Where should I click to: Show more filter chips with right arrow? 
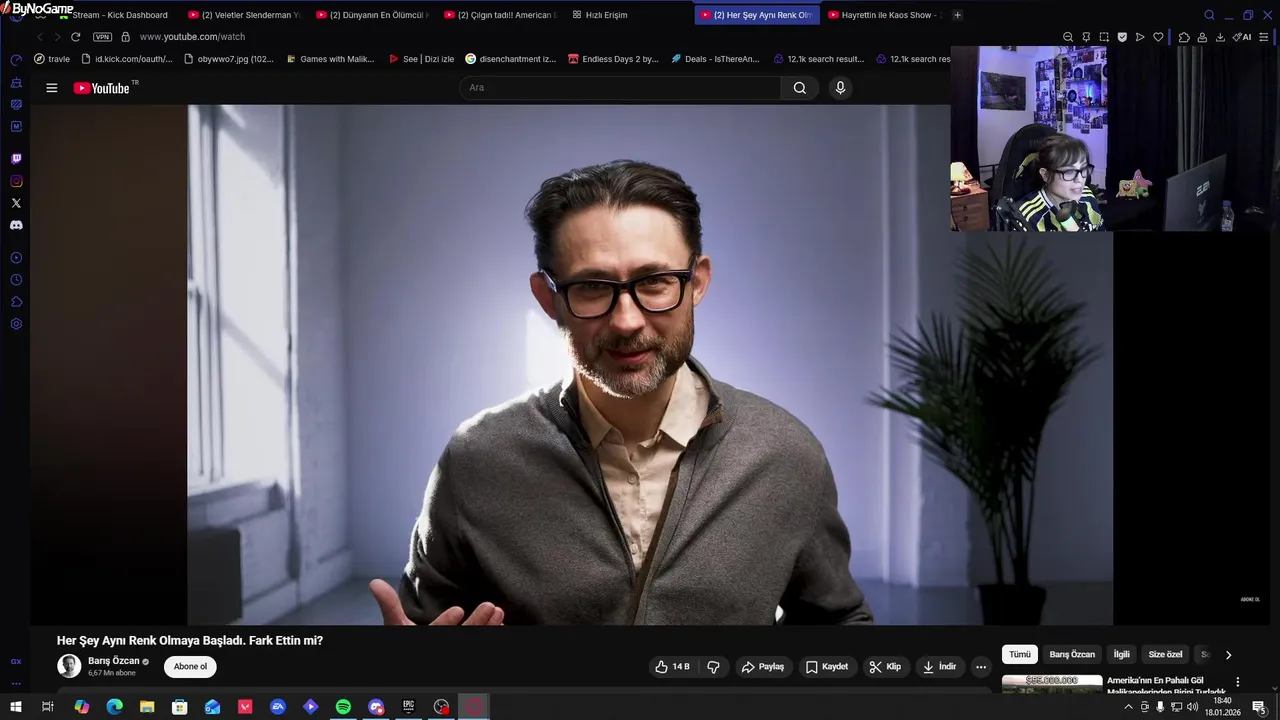pyautogui.click(x=1228, y=655)
